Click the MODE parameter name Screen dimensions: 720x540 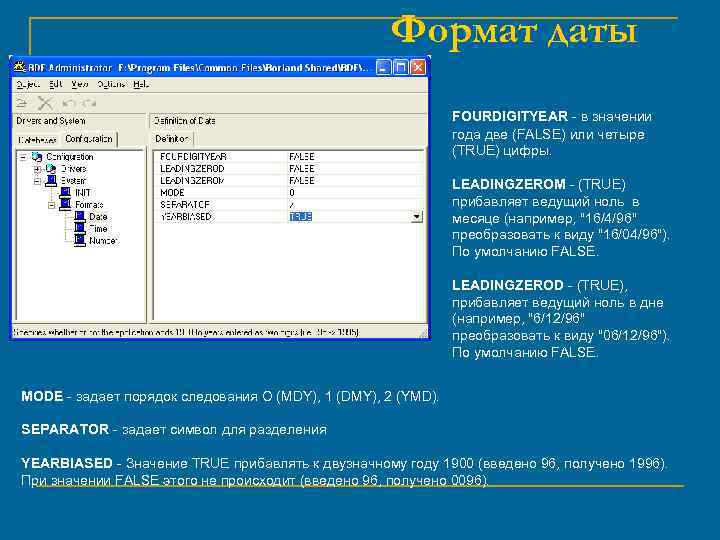coord(172,192)
